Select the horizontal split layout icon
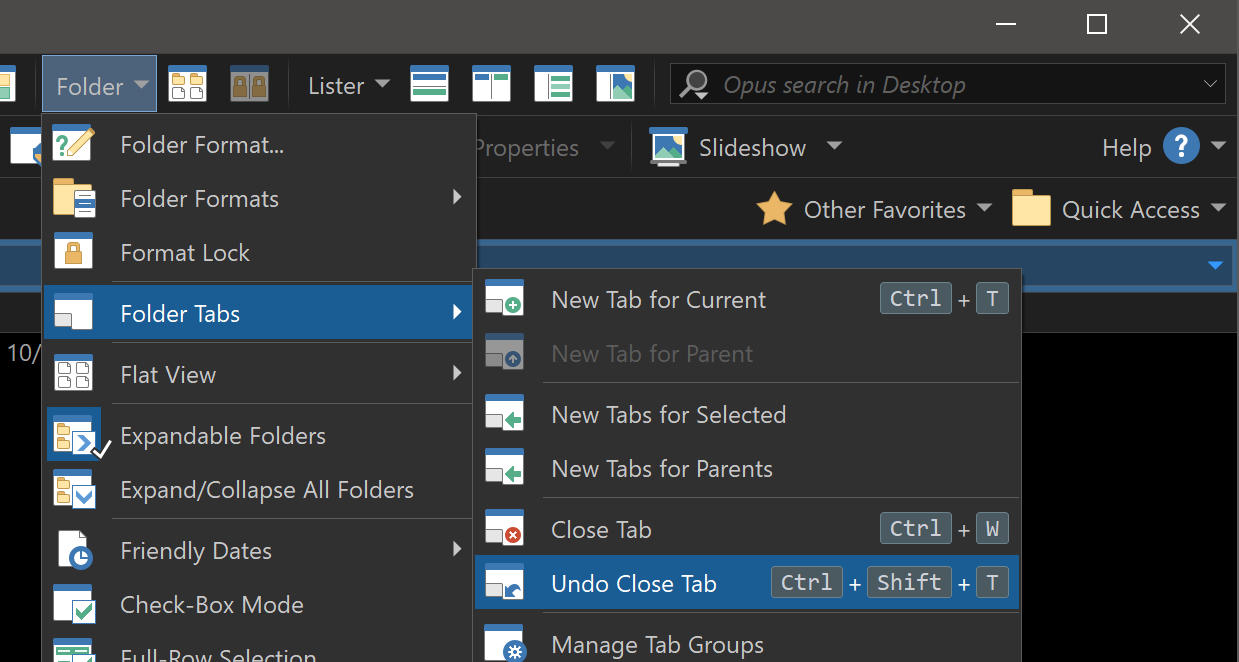 pos(429,84)
